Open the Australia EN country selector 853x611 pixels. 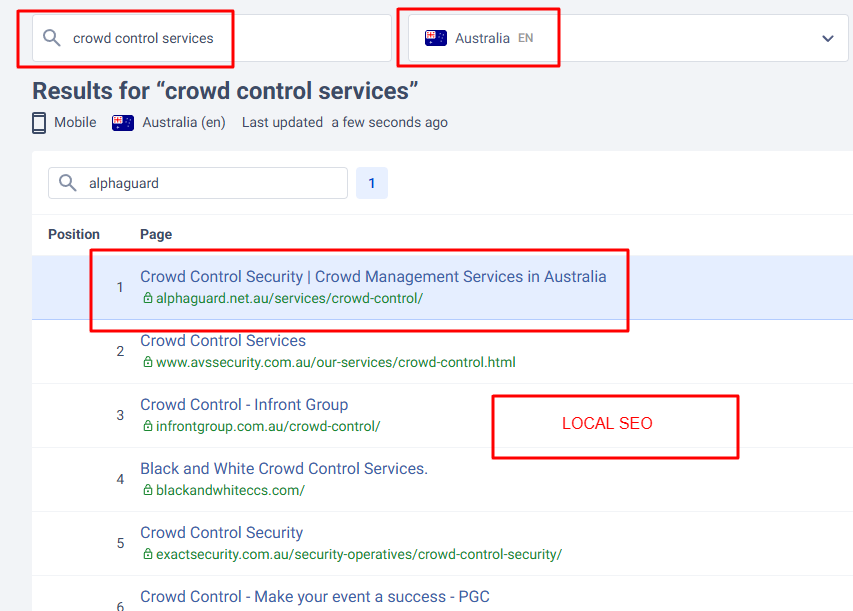pyautogui.click(x=628, y=38)
